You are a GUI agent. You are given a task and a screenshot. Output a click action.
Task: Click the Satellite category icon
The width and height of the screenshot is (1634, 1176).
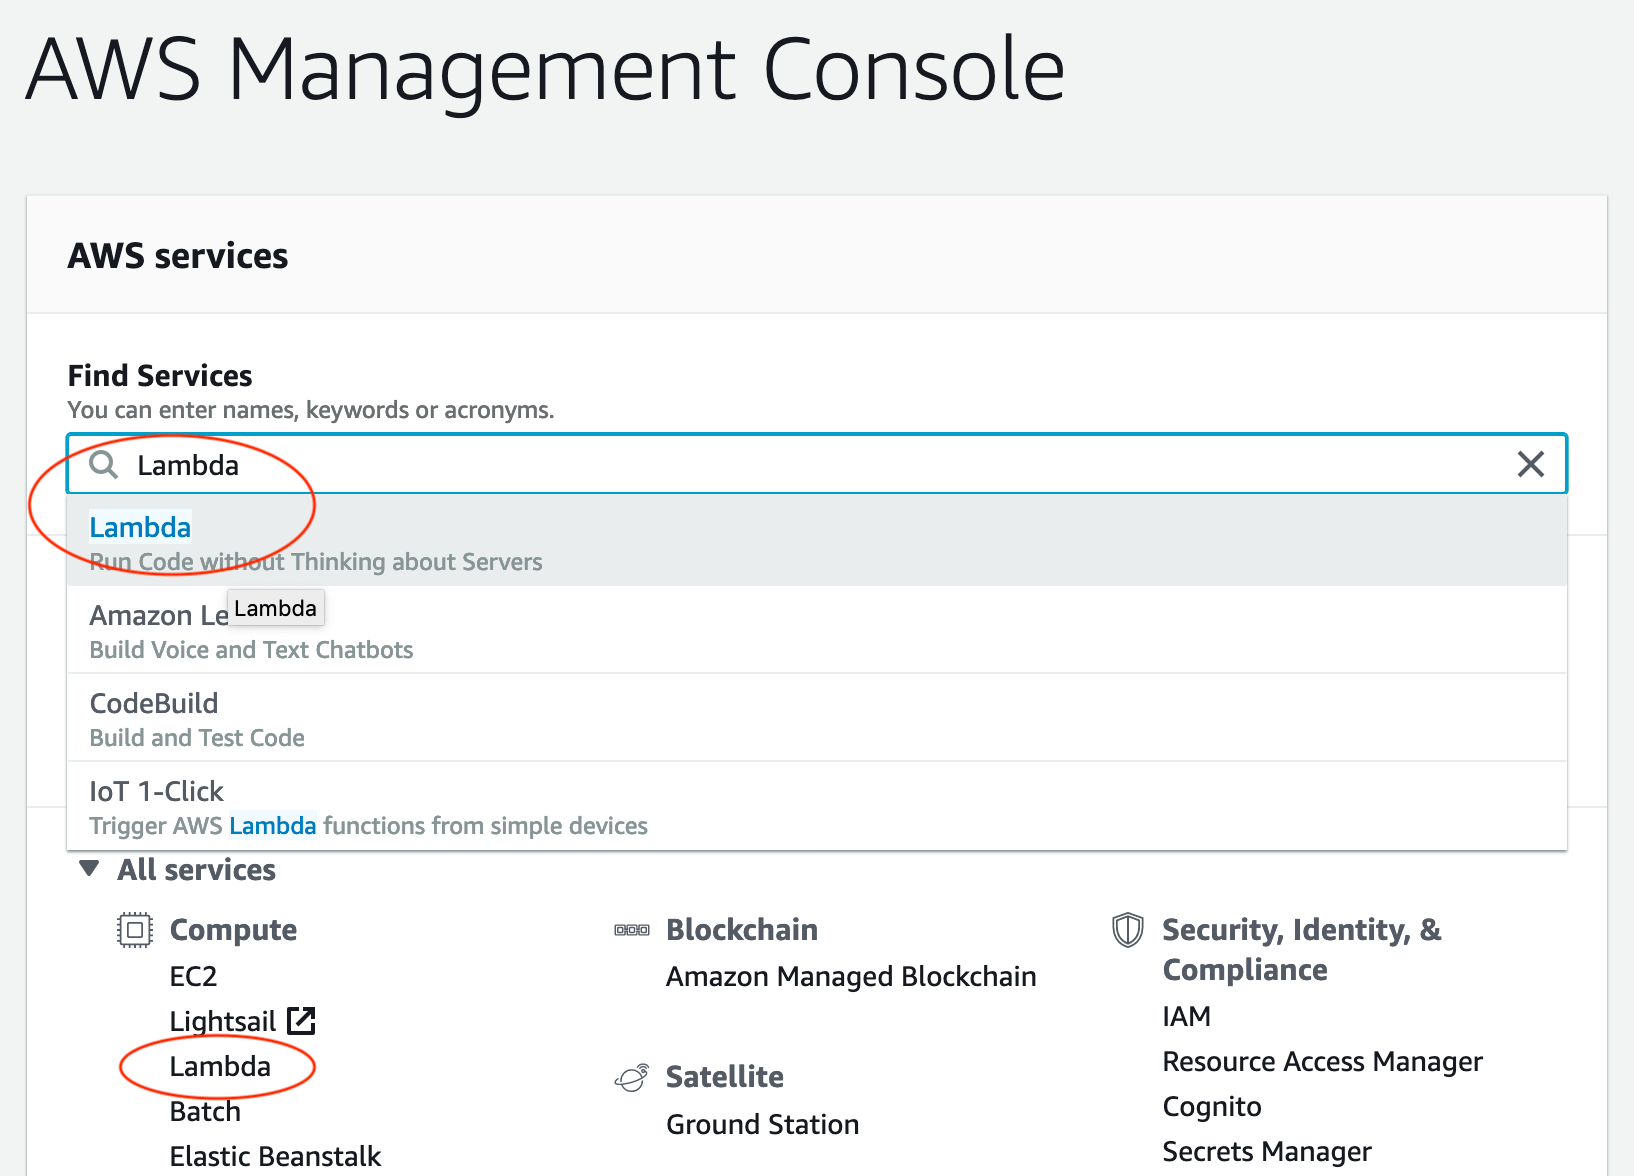click(632, 1077)
